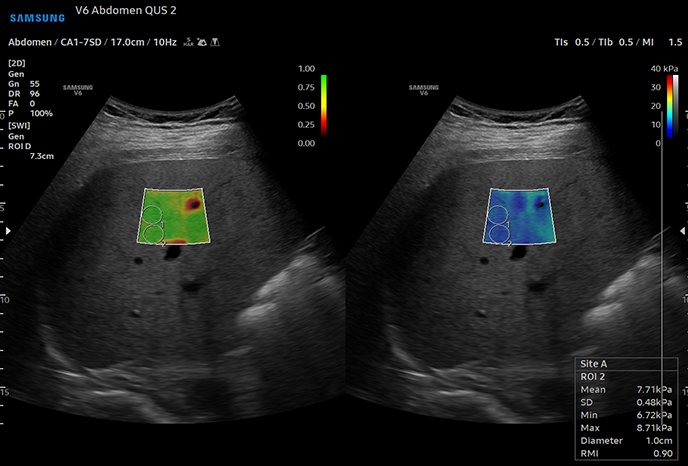Click the red low-reliability spot in the green map
688x466 pixels.
pyautogui.click(x=193, y=203)
